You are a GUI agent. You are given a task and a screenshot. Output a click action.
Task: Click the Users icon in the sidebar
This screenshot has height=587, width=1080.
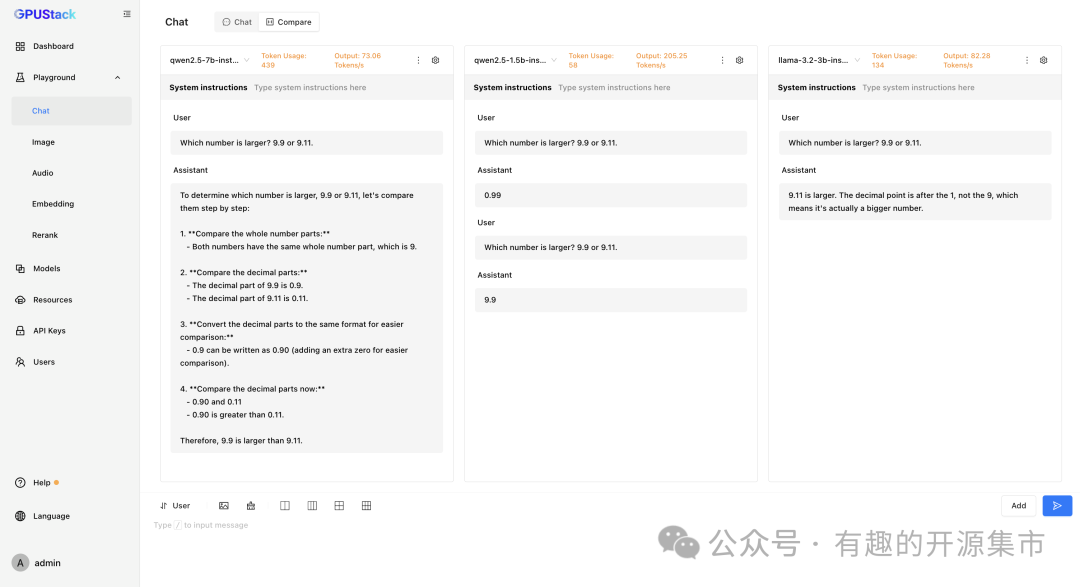click(20, 362)
